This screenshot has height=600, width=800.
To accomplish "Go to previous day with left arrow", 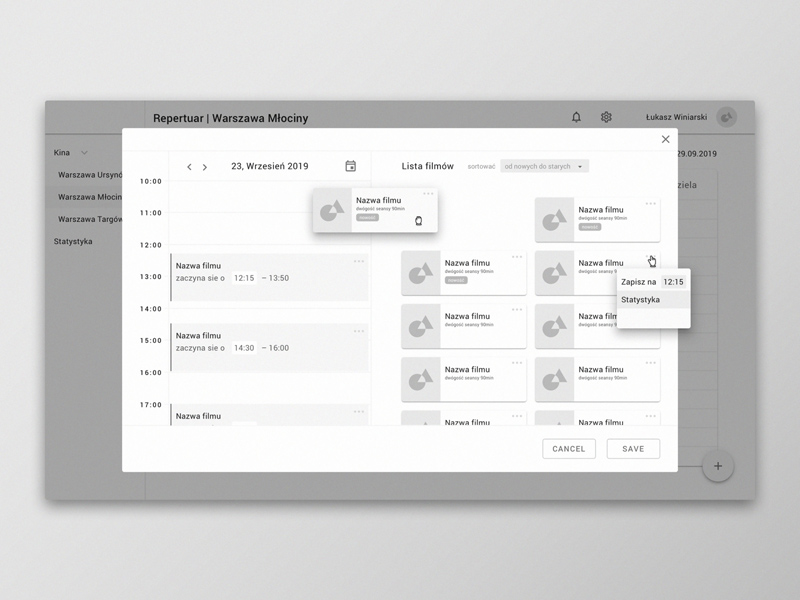I will pos(190,167).
